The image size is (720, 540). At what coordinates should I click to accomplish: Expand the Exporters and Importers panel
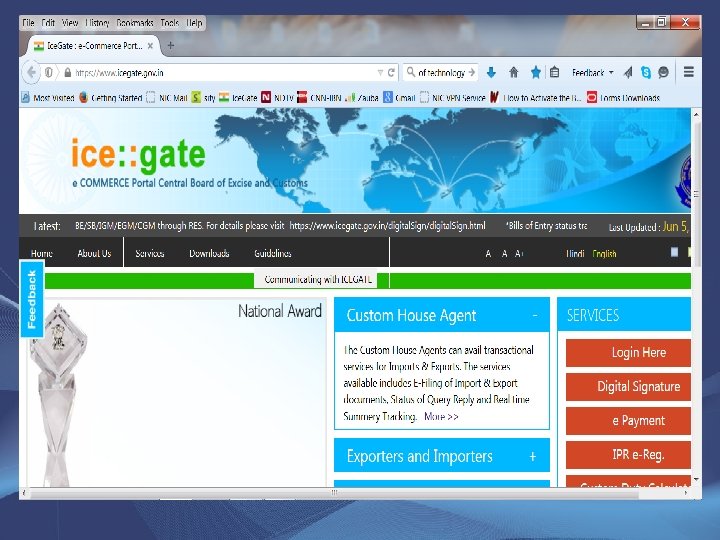click(x=533, y=456)
